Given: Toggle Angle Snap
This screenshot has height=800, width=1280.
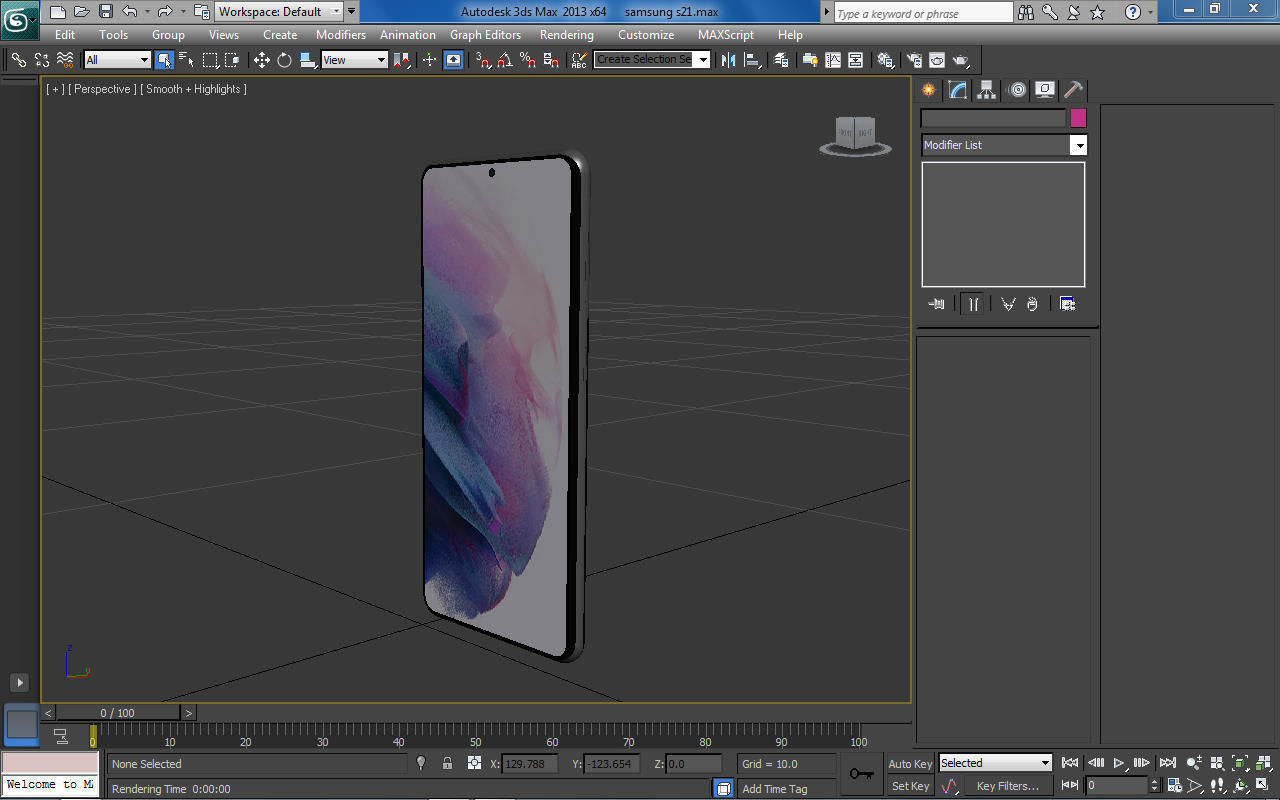Looking at the screenshot, I should point(506,60).
